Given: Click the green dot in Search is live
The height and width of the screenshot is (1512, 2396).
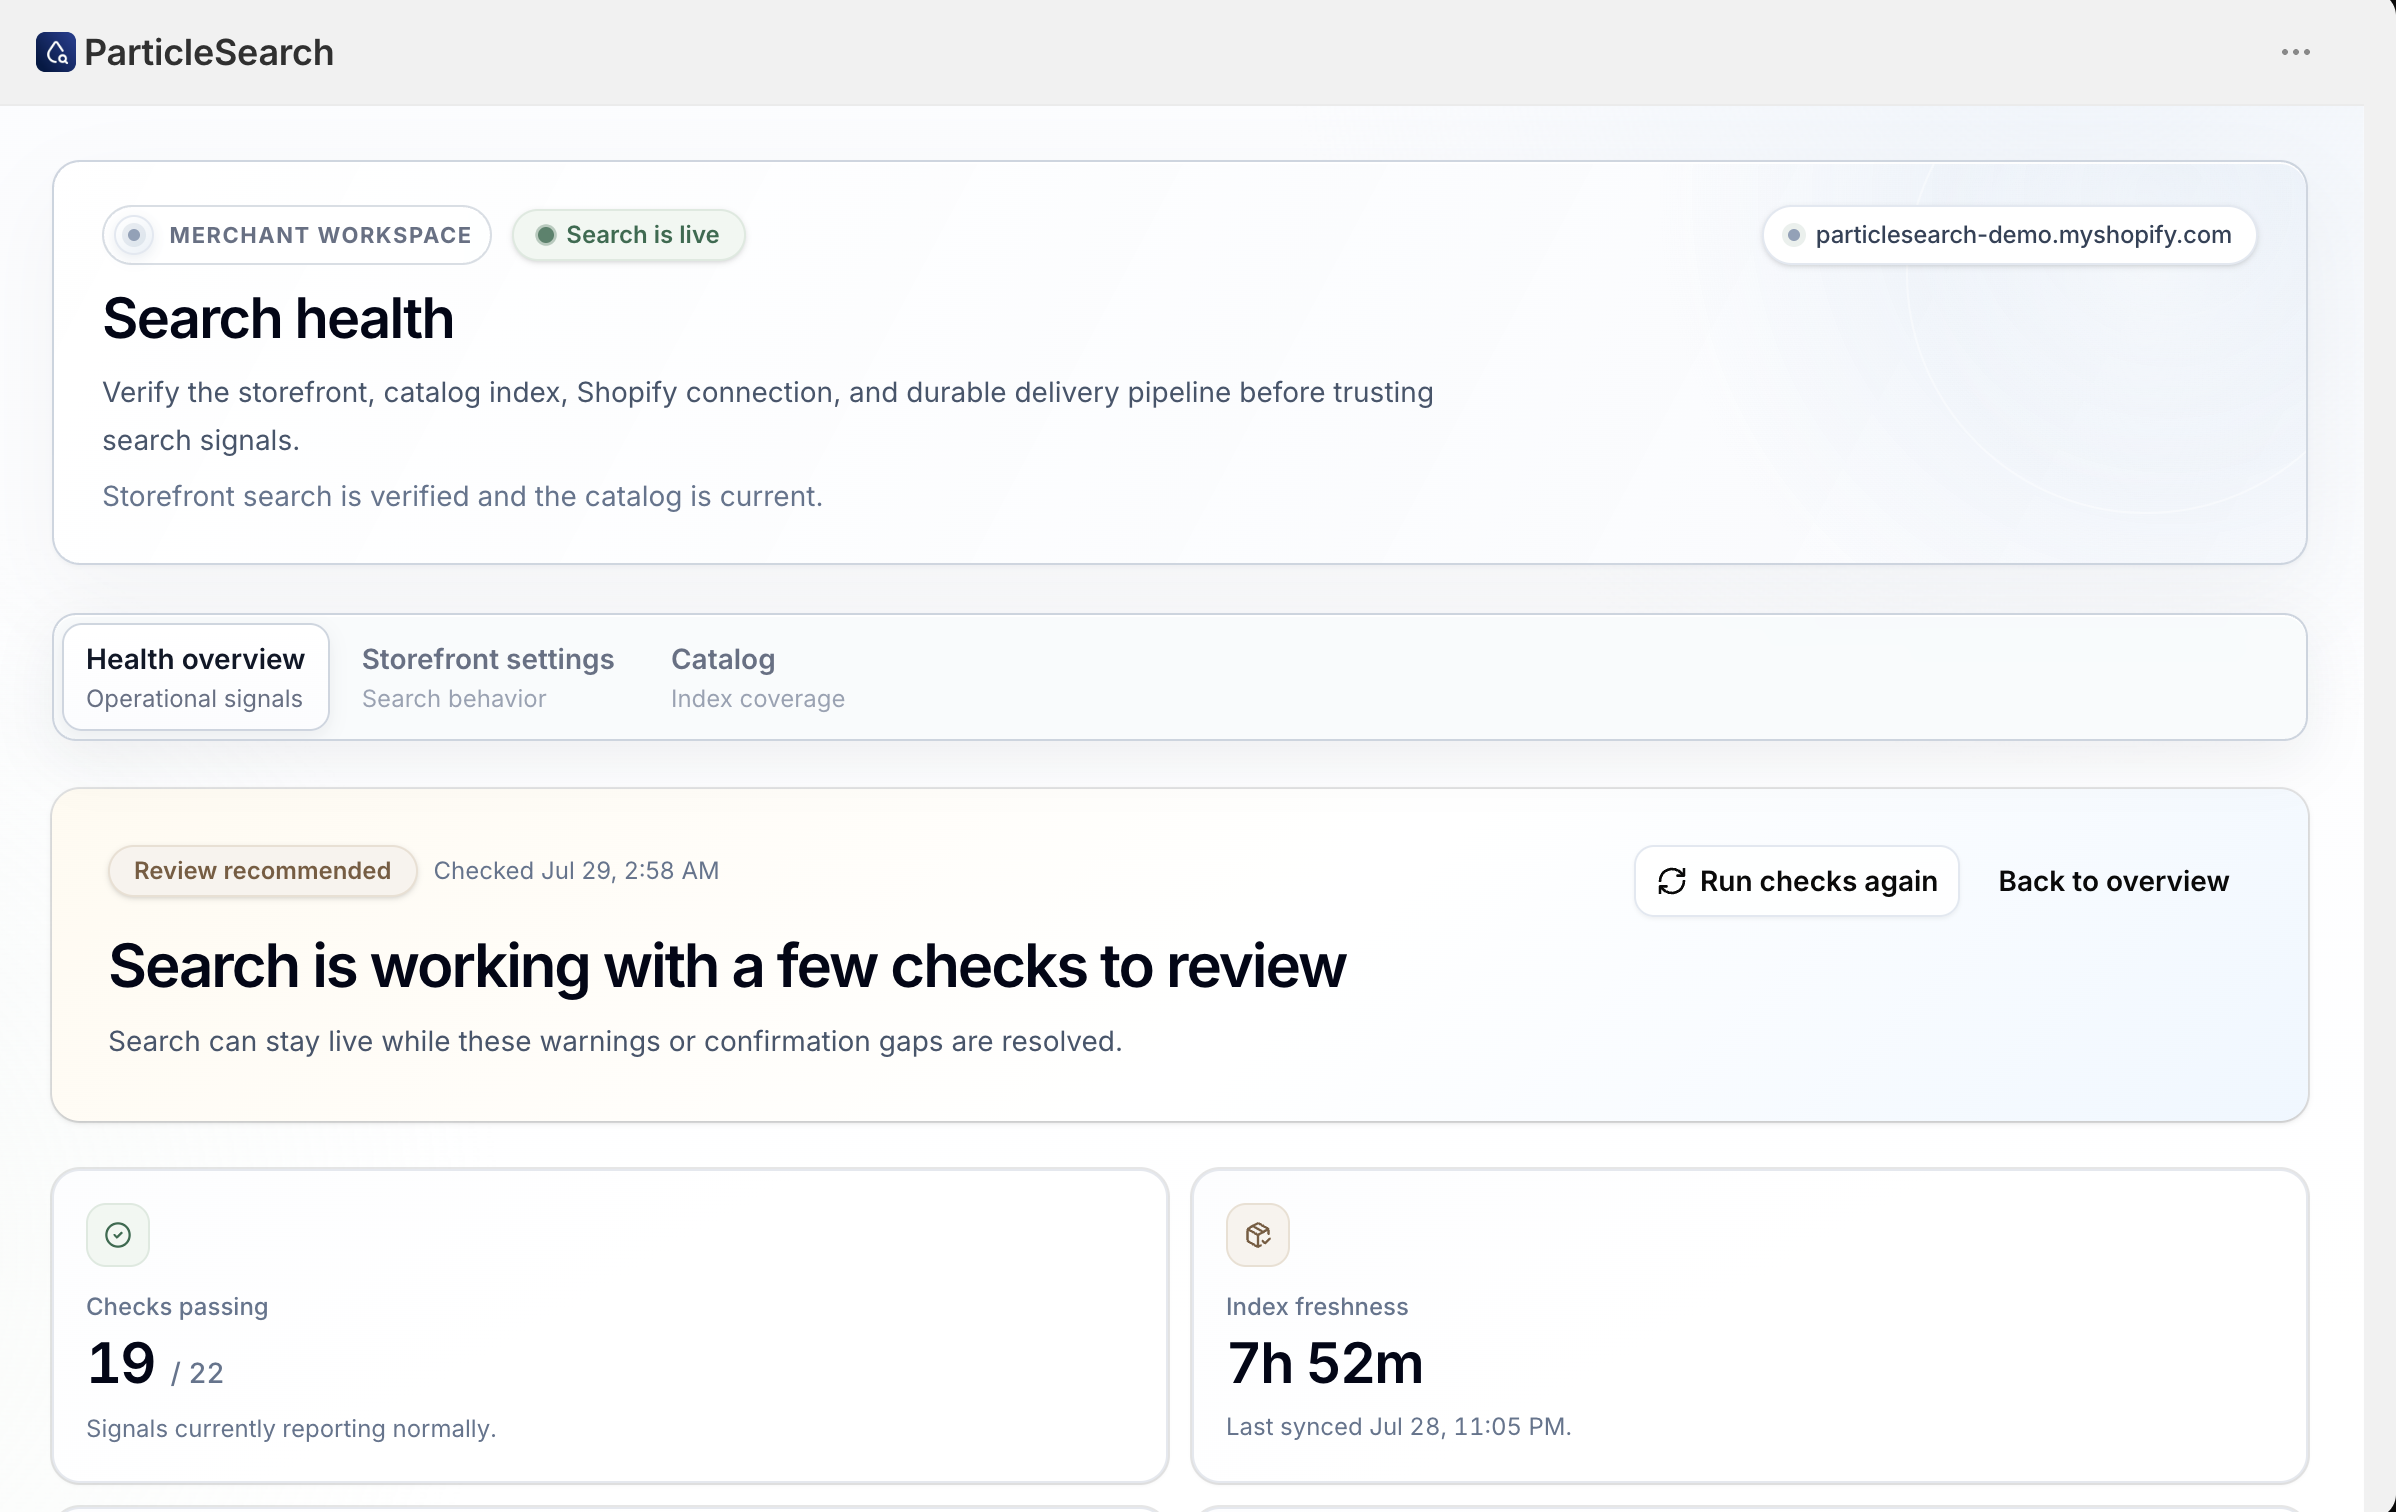Looking at the screenshot, I should 546,235.
